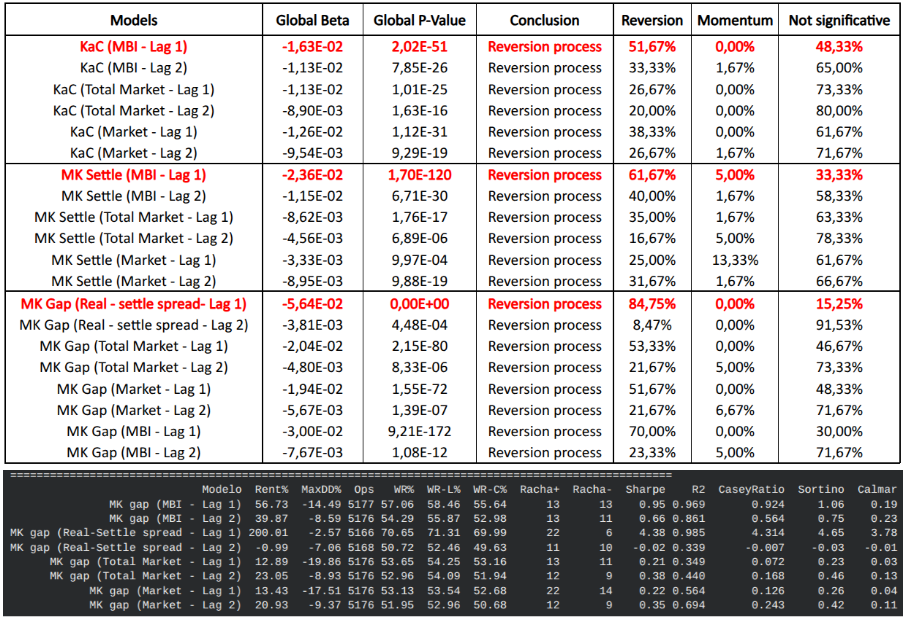Select 'MK Gap (Real - settle spread - Lag 2)'
This screenshot has width=905, height=617.
tap(134, 326)
